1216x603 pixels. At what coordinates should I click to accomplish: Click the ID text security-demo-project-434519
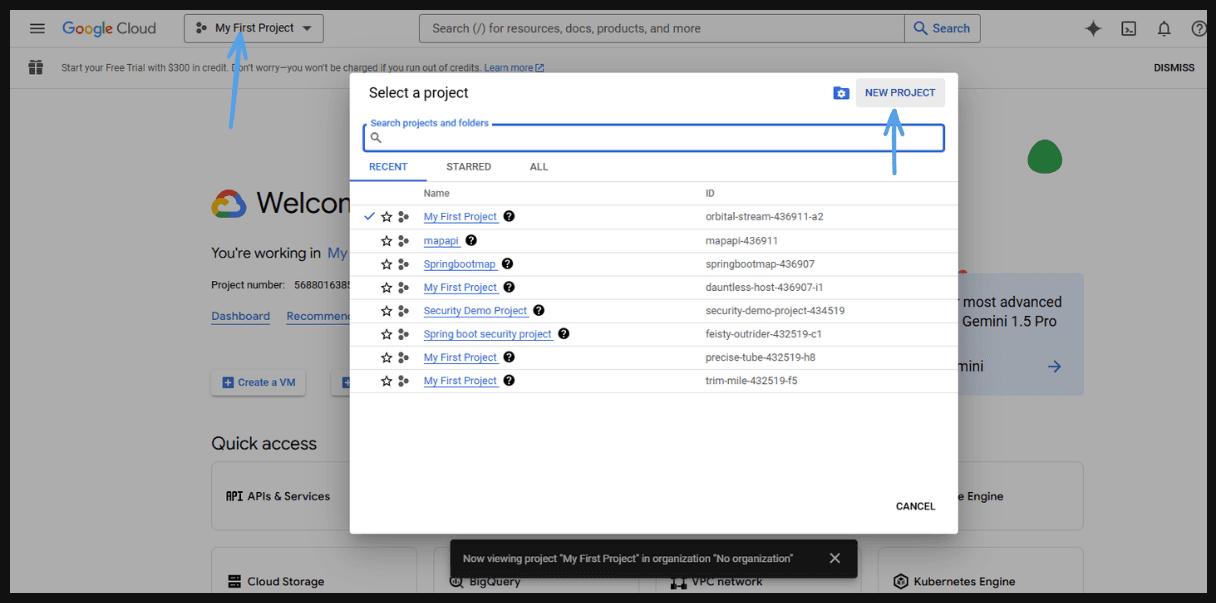click(x=775, y=311)
